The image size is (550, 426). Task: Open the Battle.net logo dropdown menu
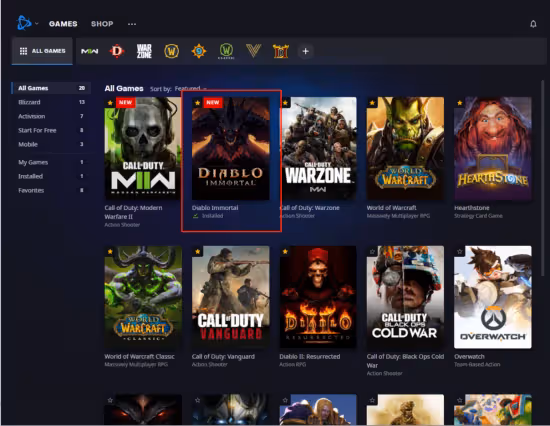click(x=27, y=23)
